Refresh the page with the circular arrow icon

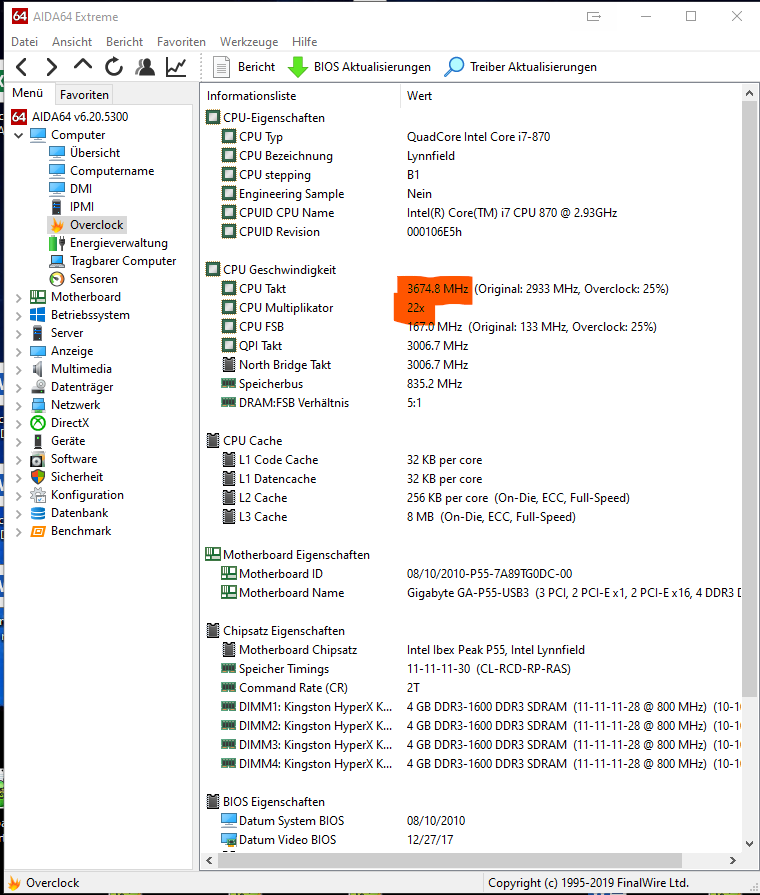[114, 67]
